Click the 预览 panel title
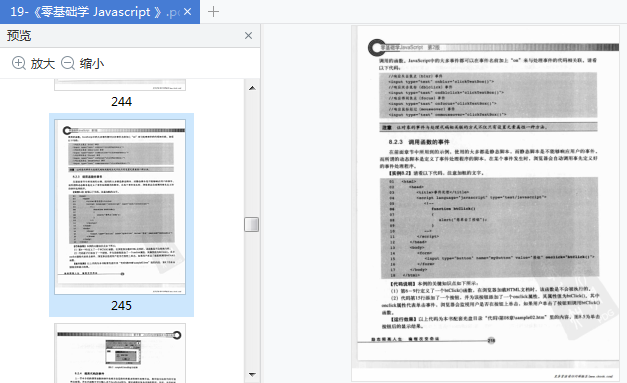Screen dimensions: 627x383 [19, 36]
